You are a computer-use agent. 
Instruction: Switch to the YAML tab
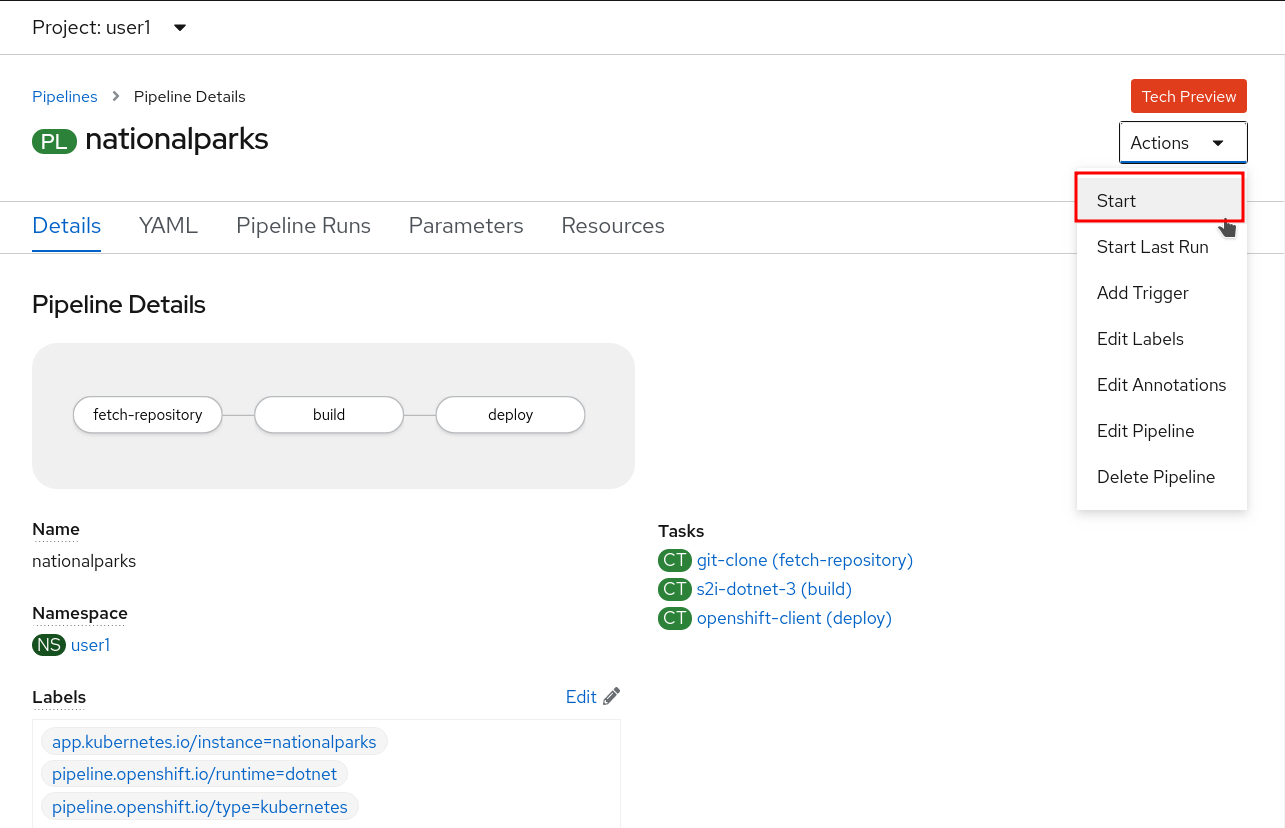(167, 226)
